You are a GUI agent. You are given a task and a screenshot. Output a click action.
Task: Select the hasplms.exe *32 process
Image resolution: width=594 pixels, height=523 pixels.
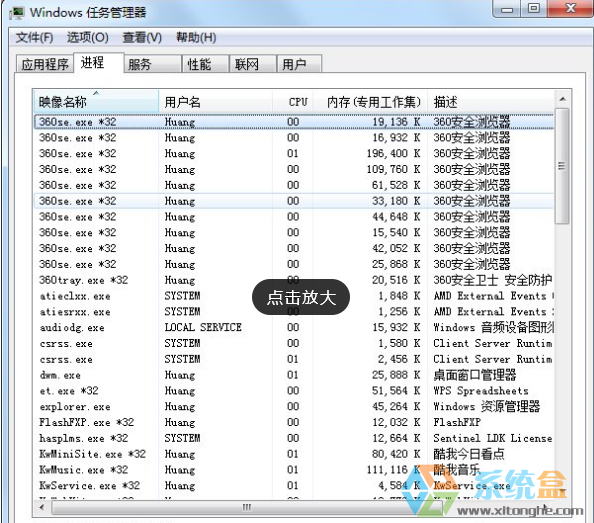click(x=294, y=438)
